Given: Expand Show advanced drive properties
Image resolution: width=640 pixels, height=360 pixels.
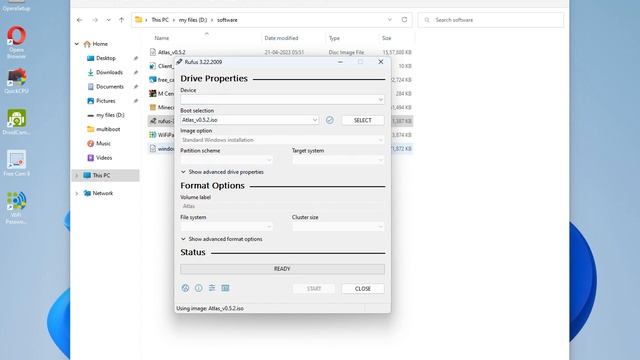Looking at the screenshot, I should 222,172.
